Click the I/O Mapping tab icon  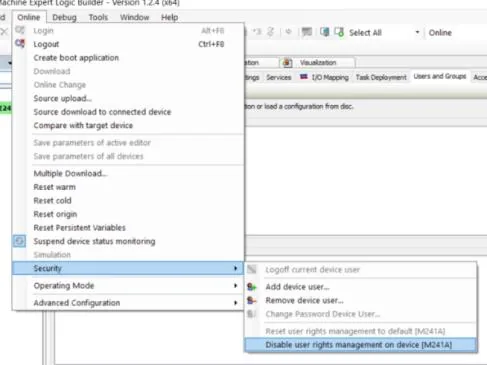coord(304,77)
